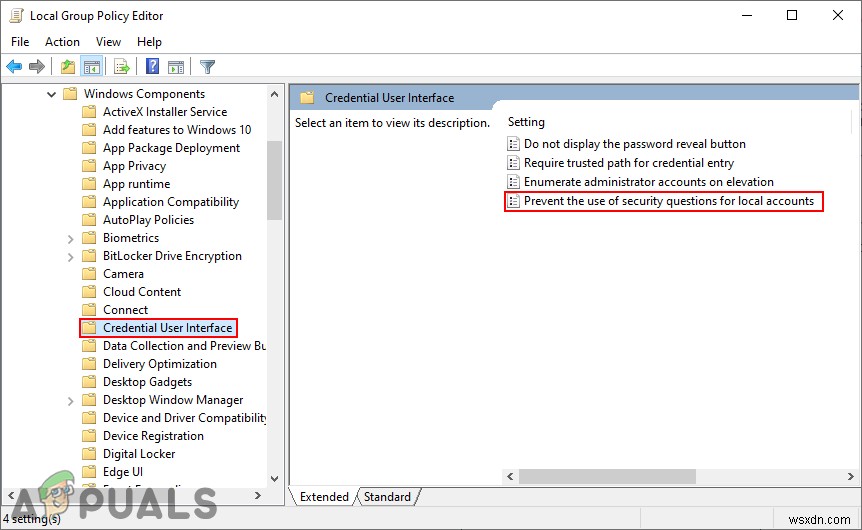Viewport: 862px width, 530px height.
Task: Open the File menu
Action: pos(20,42)
